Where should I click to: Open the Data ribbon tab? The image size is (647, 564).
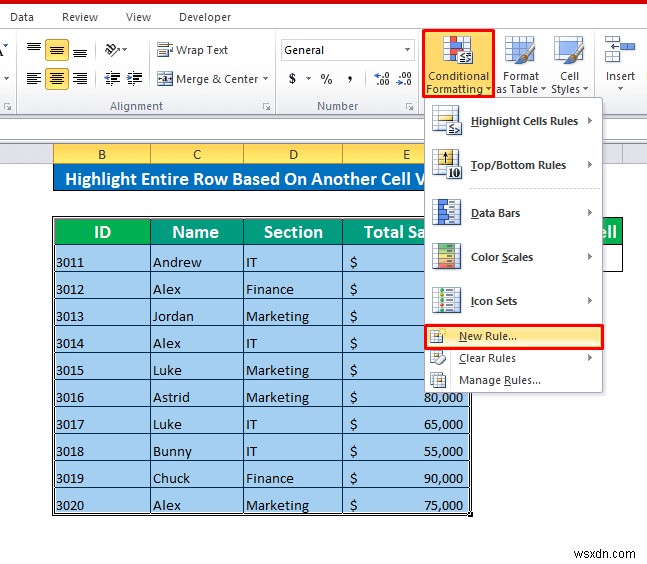22,17
